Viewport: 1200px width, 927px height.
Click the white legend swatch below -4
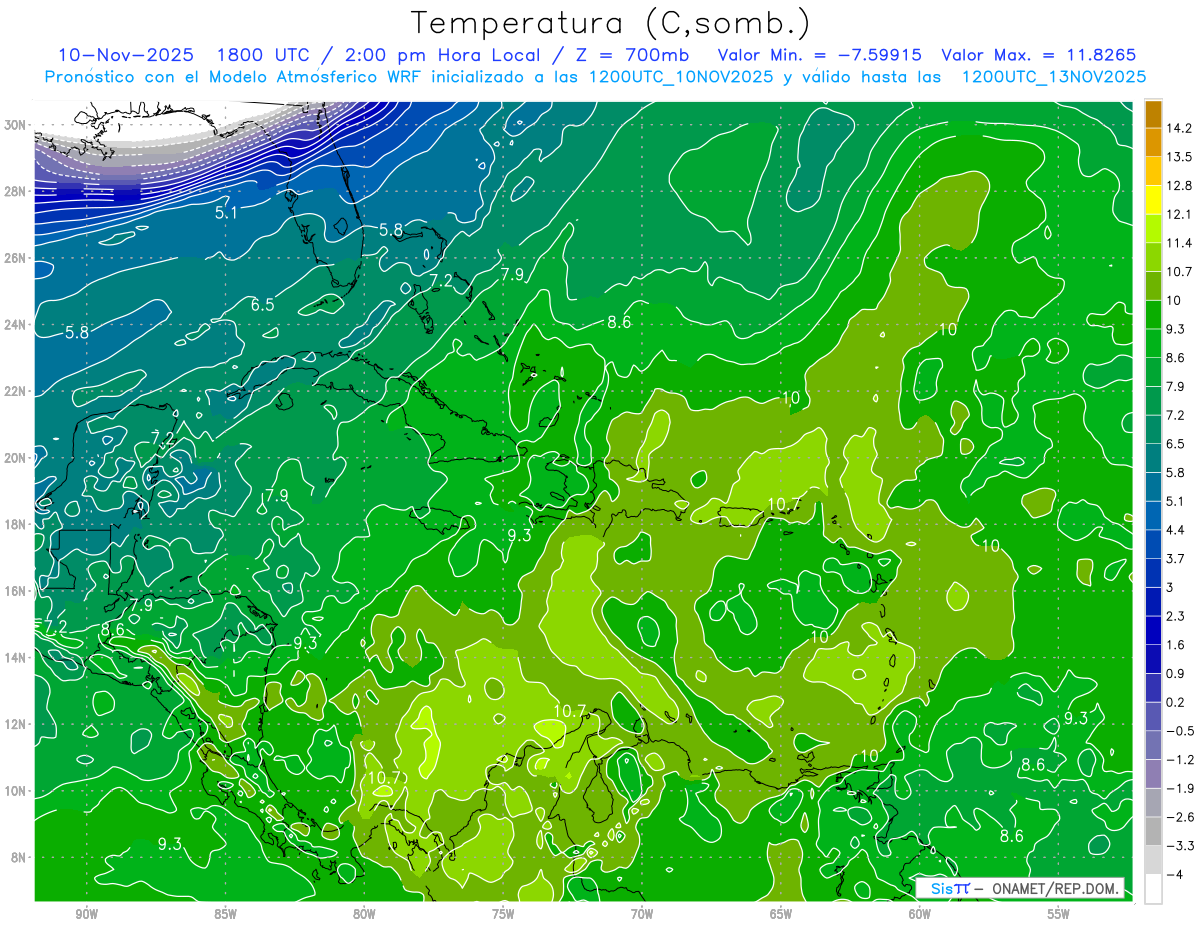(1153, 889)
